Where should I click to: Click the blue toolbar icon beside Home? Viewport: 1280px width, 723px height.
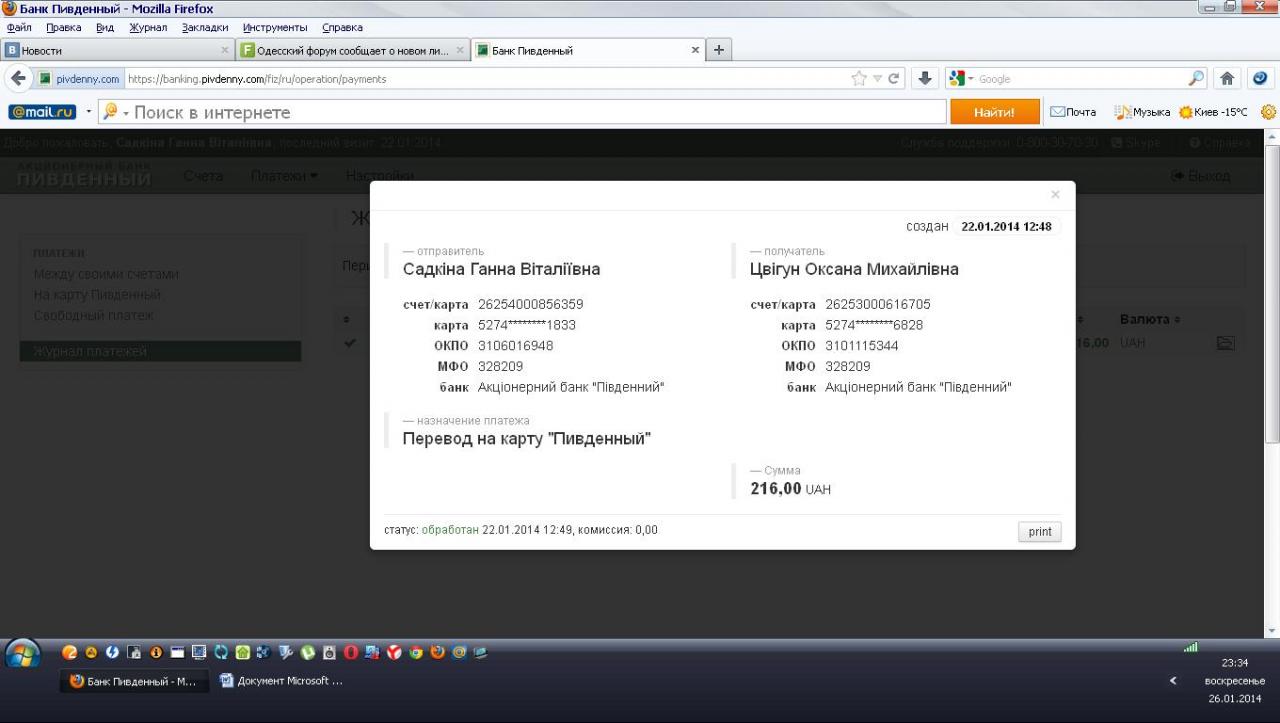pyautogui.click(x=1260, y=79)
